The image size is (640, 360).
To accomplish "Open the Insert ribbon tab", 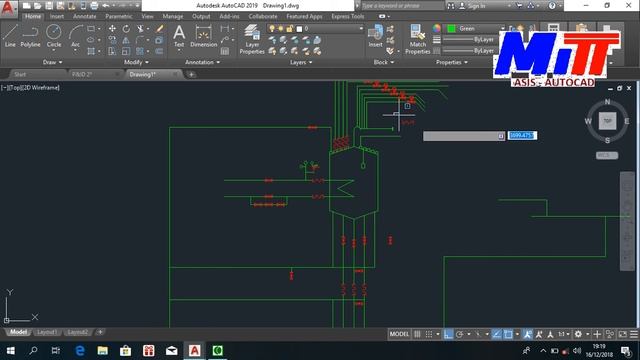I will click(x=57, y=16).
